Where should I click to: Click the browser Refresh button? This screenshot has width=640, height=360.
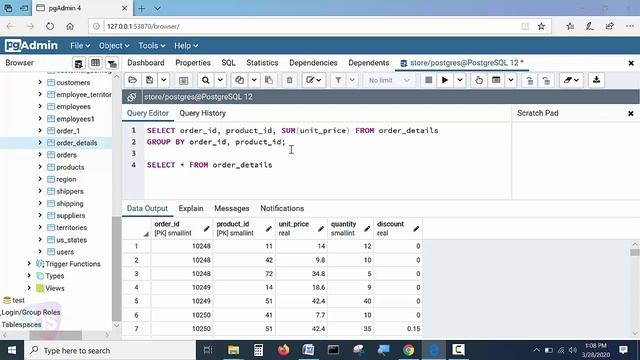pos(50,26)
